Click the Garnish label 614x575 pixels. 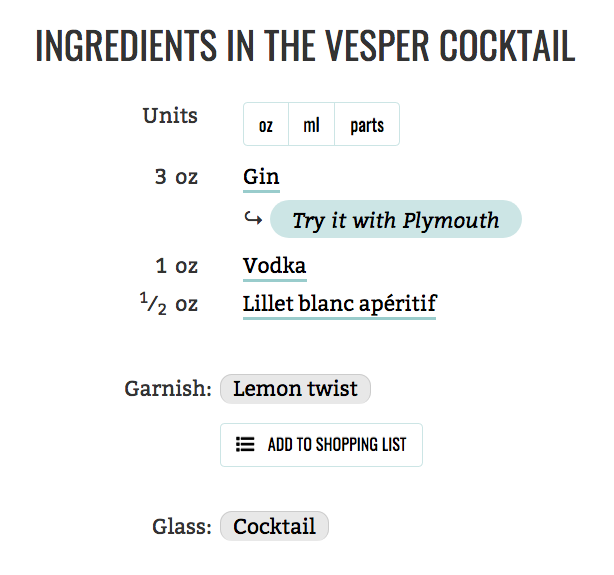pyautogui.click(x=168, y=389)
